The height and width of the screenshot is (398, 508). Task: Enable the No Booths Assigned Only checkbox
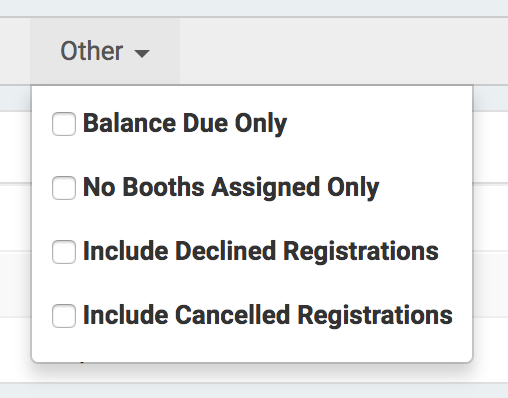click(64, 188)
